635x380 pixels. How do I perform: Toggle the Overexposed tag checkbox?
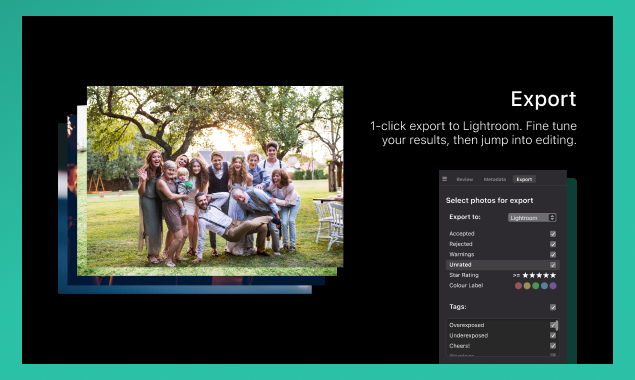coord(553,325)
